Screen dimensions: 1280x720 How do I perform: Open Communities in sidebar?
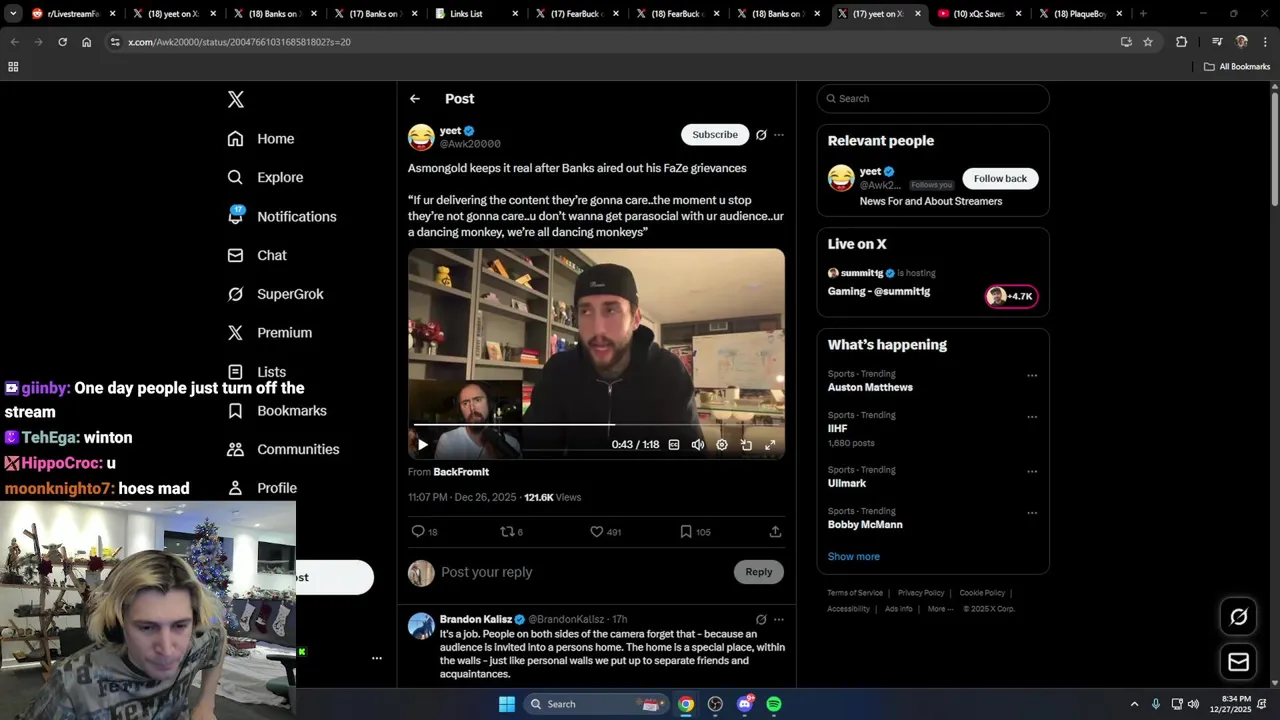pos(284,449)
